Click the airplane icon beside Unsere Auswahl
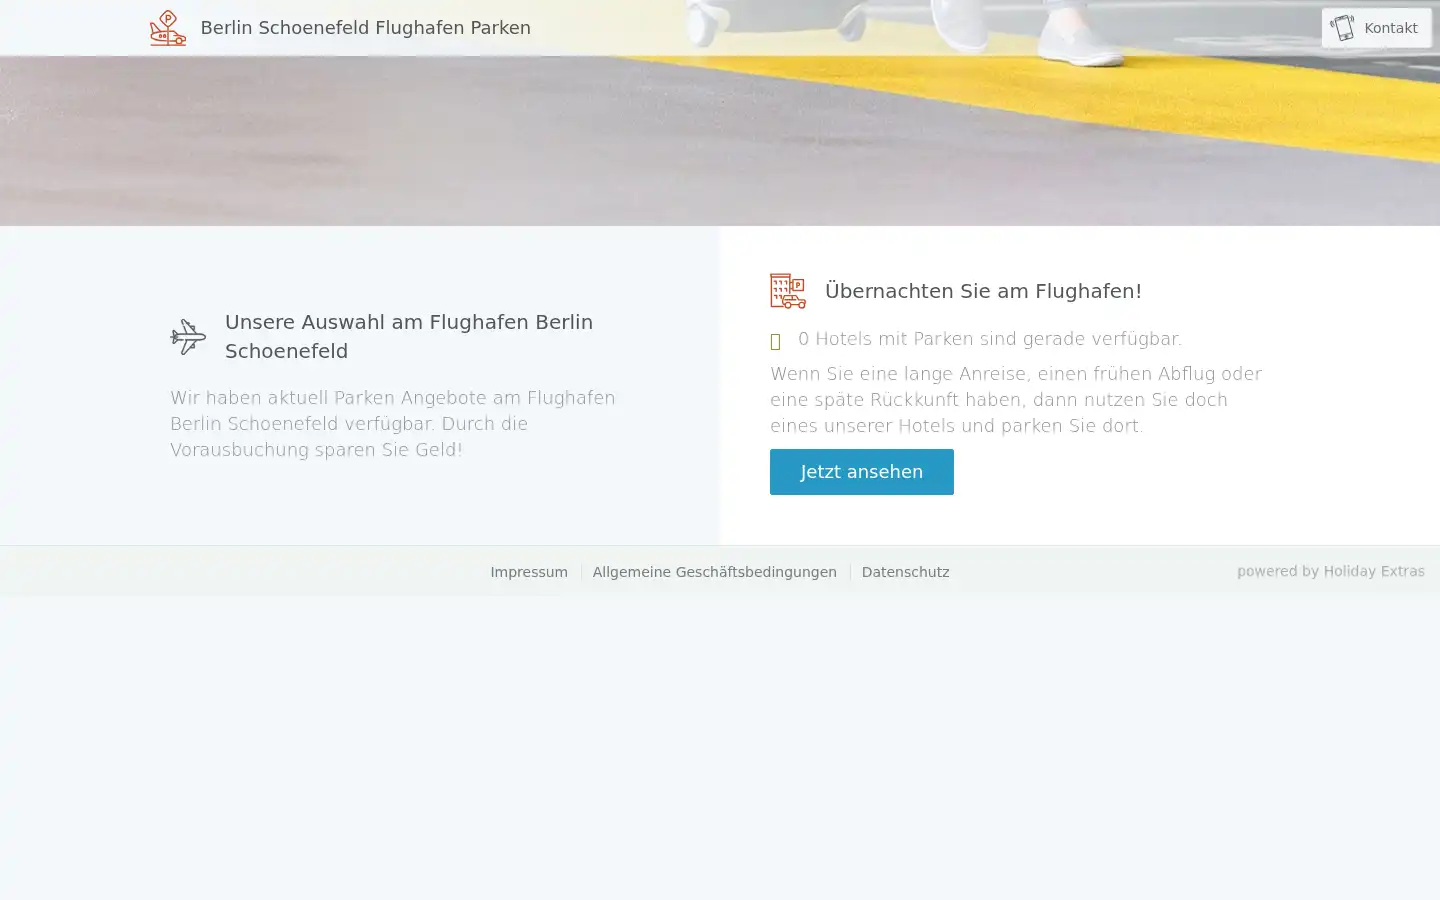This screenshot has width=1440, height=900. tap(188, 337)
